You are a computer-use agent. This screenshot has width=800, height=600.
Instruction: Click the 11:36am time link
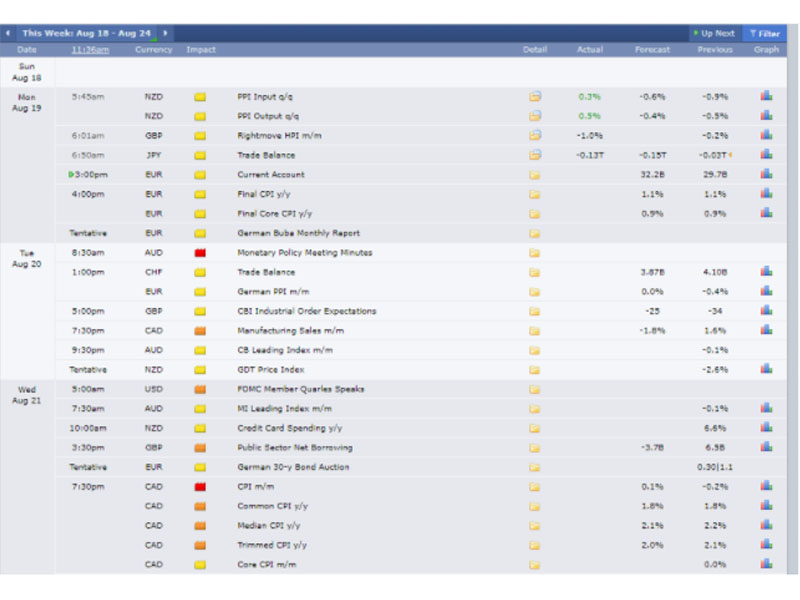90,49
